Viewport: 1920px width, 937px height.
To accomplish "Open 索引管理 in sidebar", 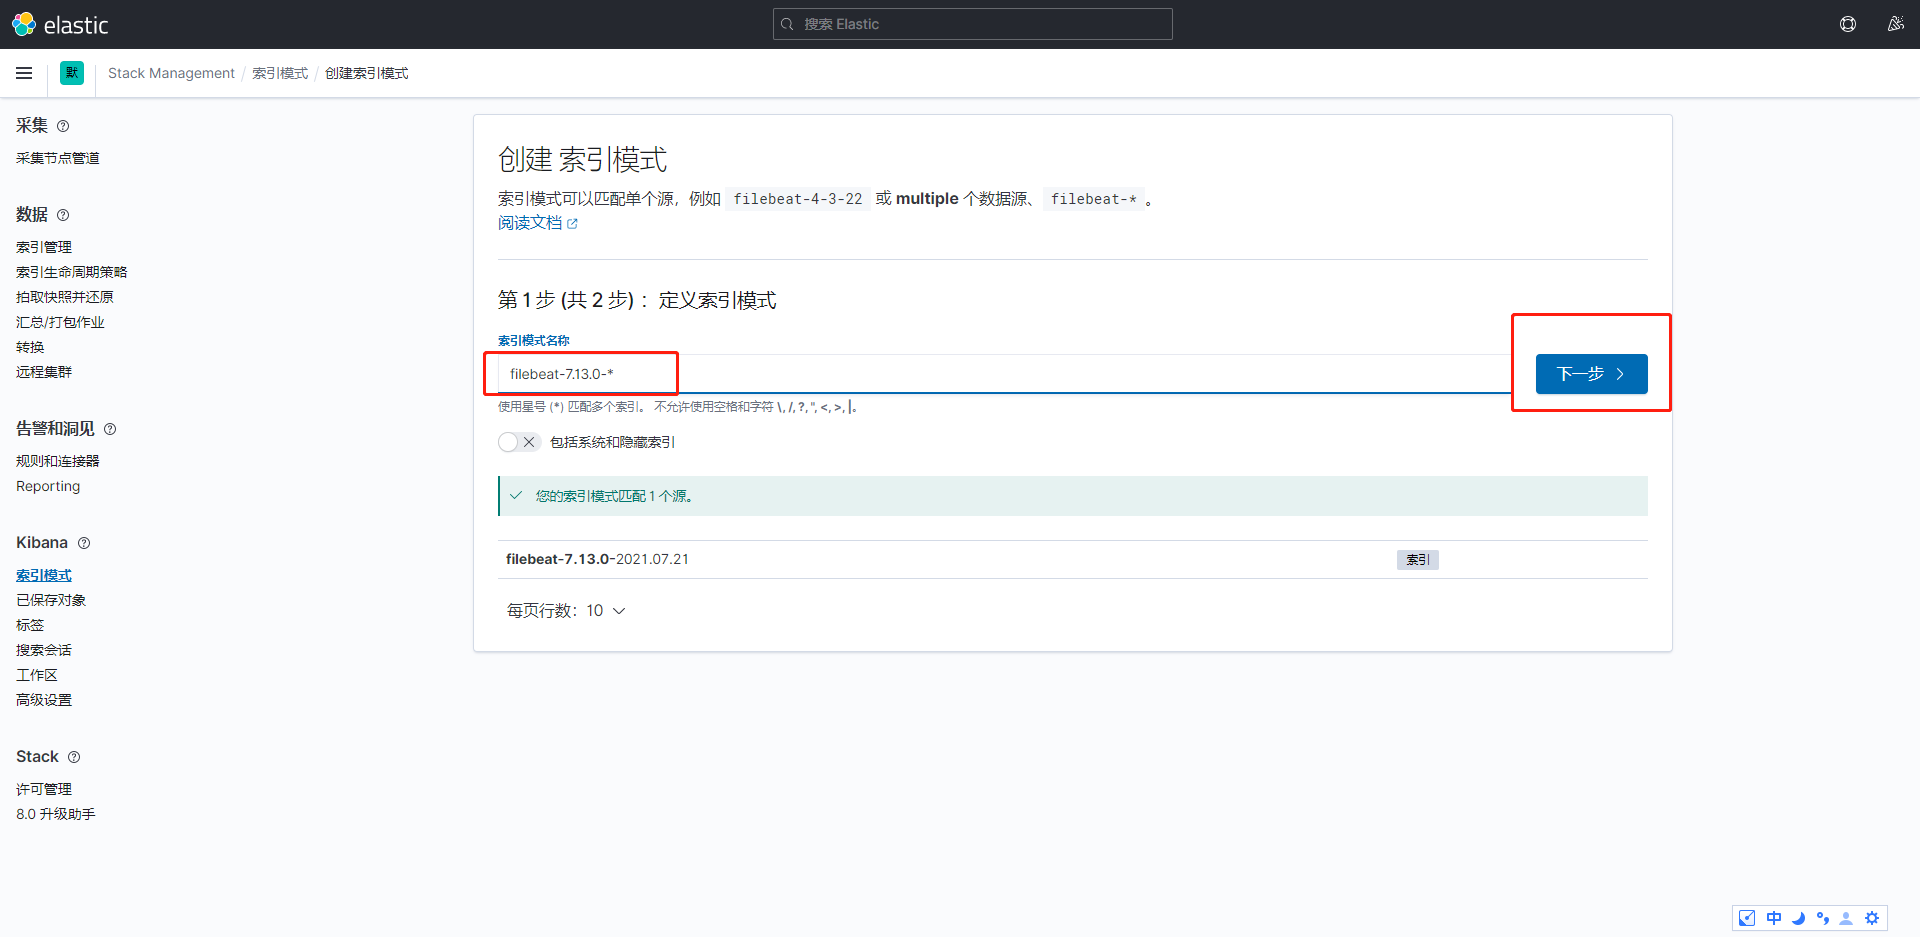I will pyautogui.click(x=44, y=247).
